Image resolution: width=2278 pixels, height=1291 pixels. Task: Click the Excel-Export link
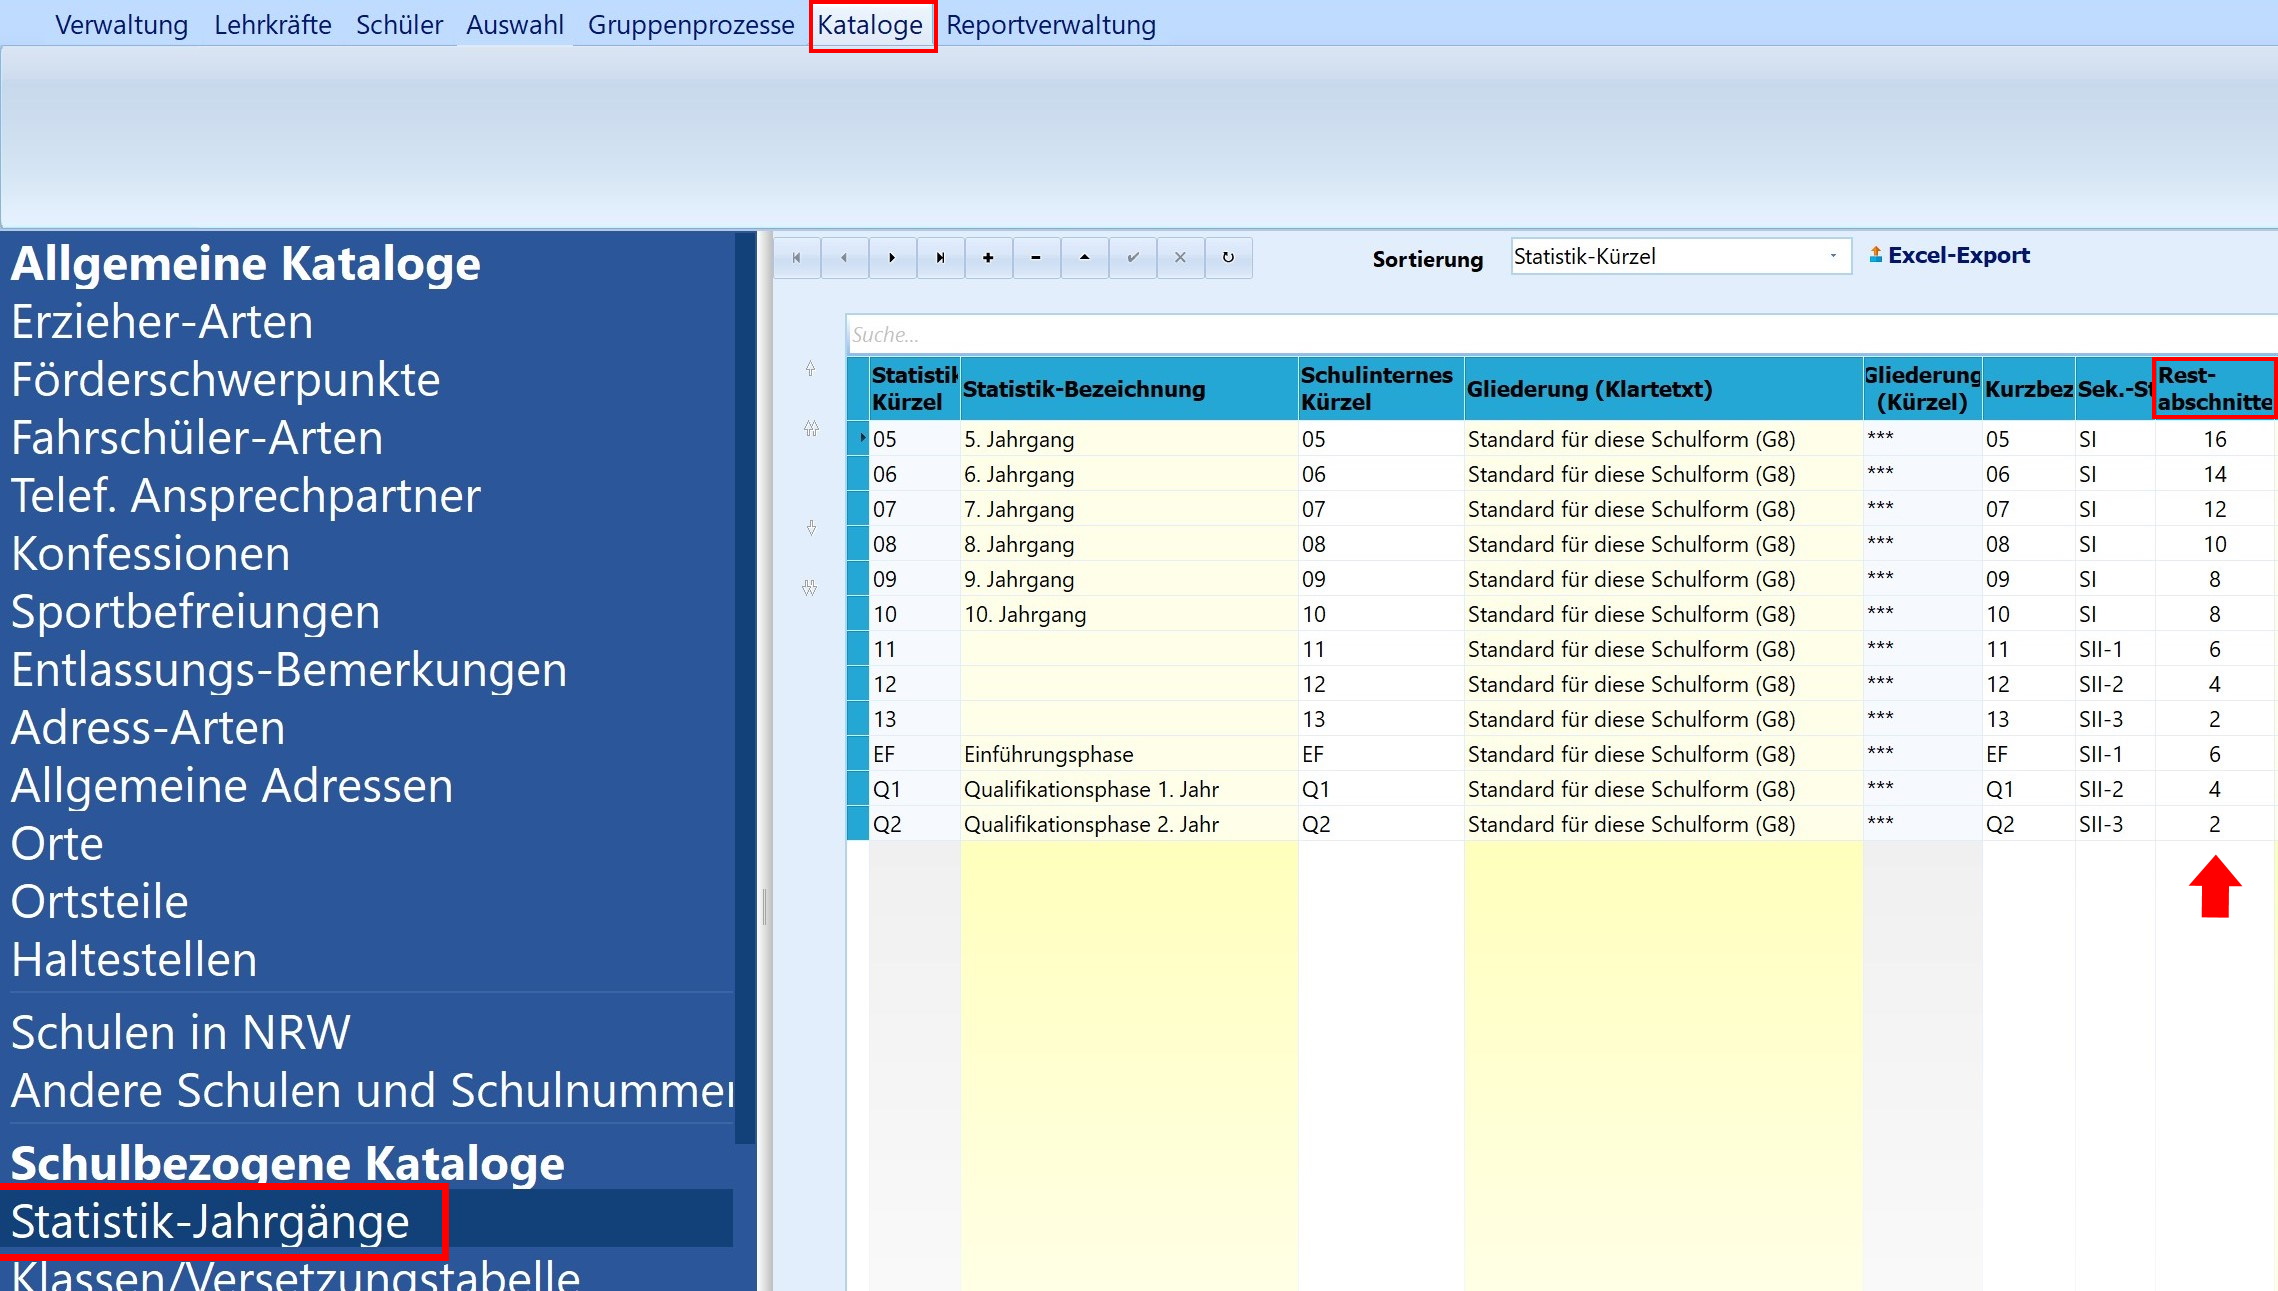(x=1950, y=256)
